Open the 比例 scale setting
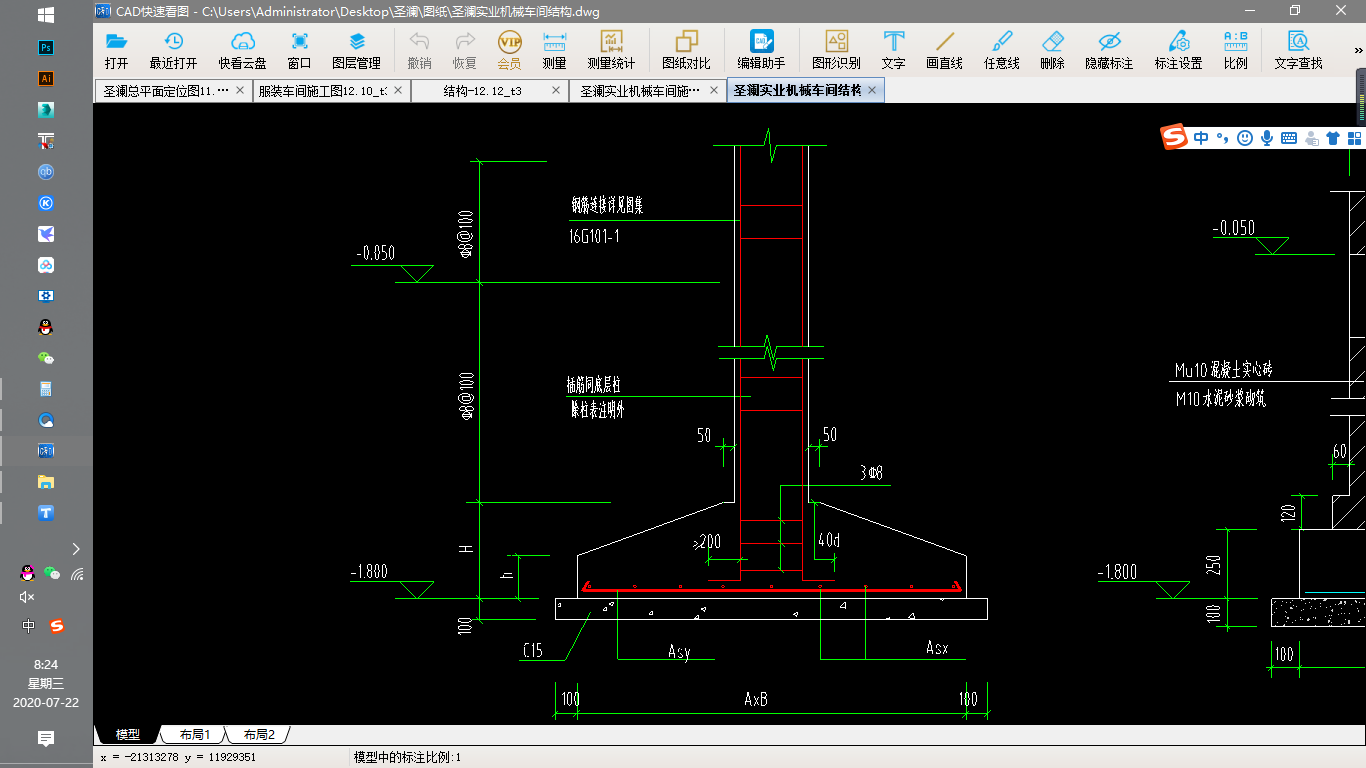The height and width of the screenshot is (768, 1366). 1235,50
